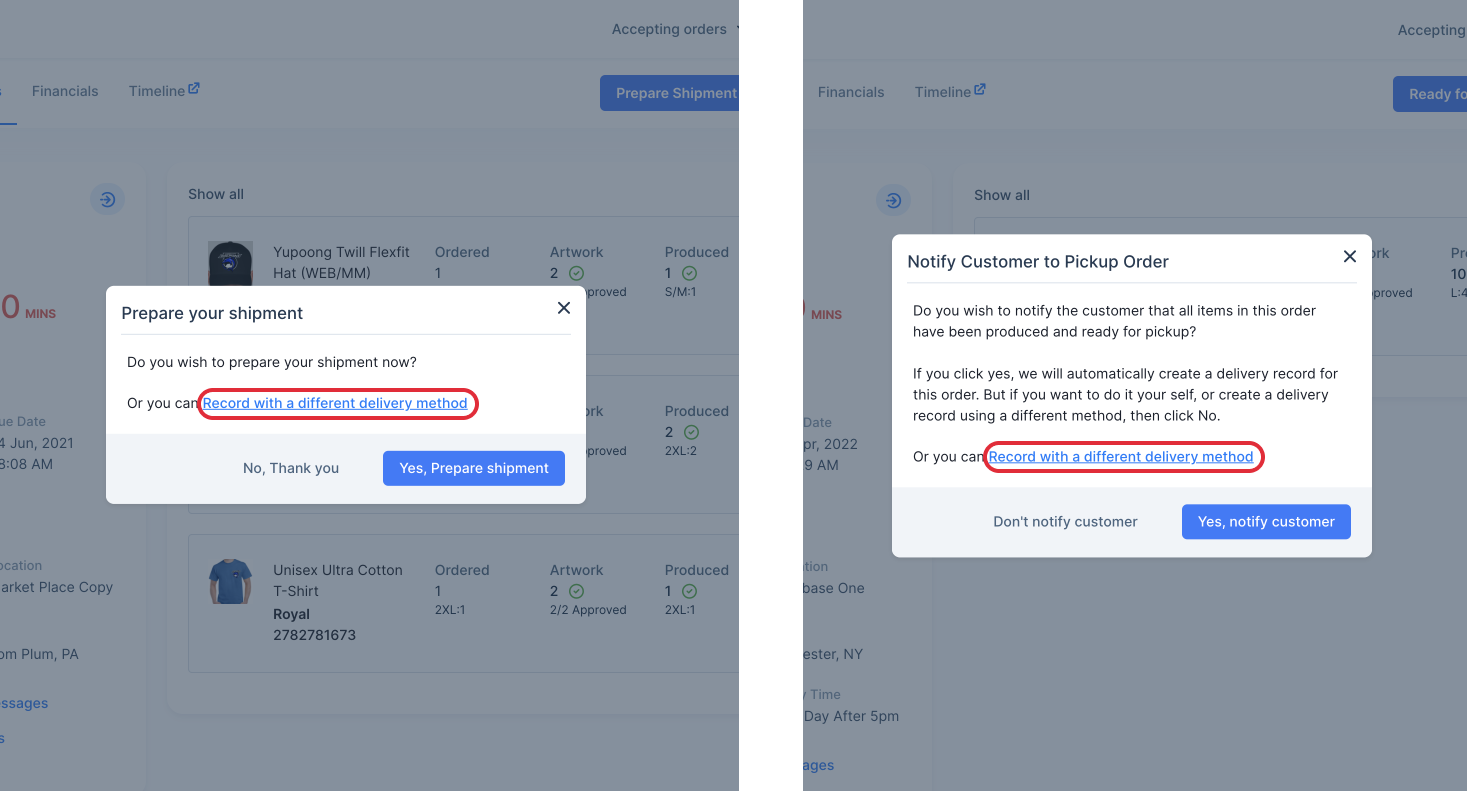1467x791 pixels.
Task: Click No, Thank you button
Action: click(291, 468)
